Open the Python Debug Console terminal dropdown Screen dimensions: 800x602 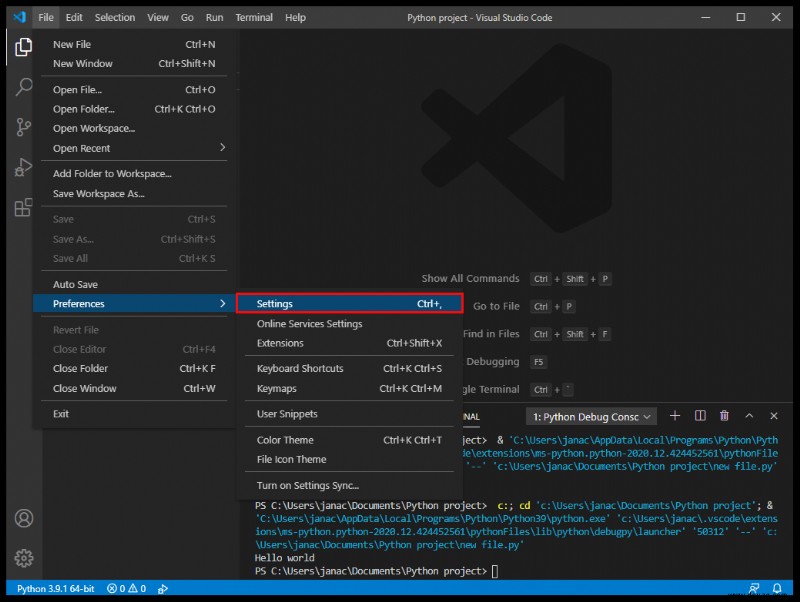pyautogui.click(x=591, y=417)
